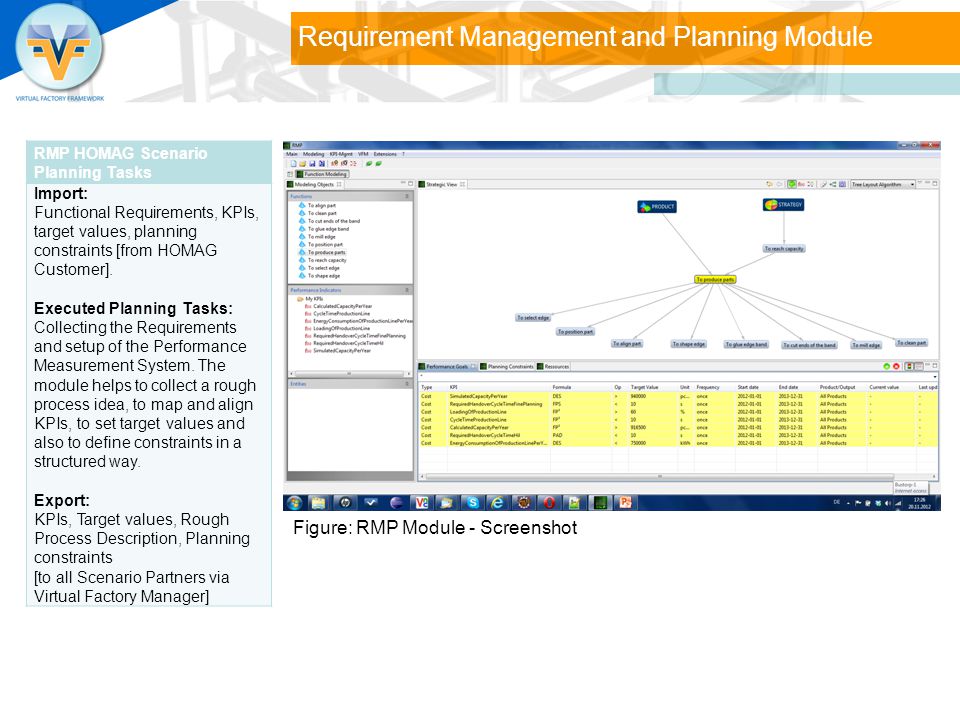Switch to the Strategic View tab
This screenshot has width=960, height=720.
click(x=441, y=184)
